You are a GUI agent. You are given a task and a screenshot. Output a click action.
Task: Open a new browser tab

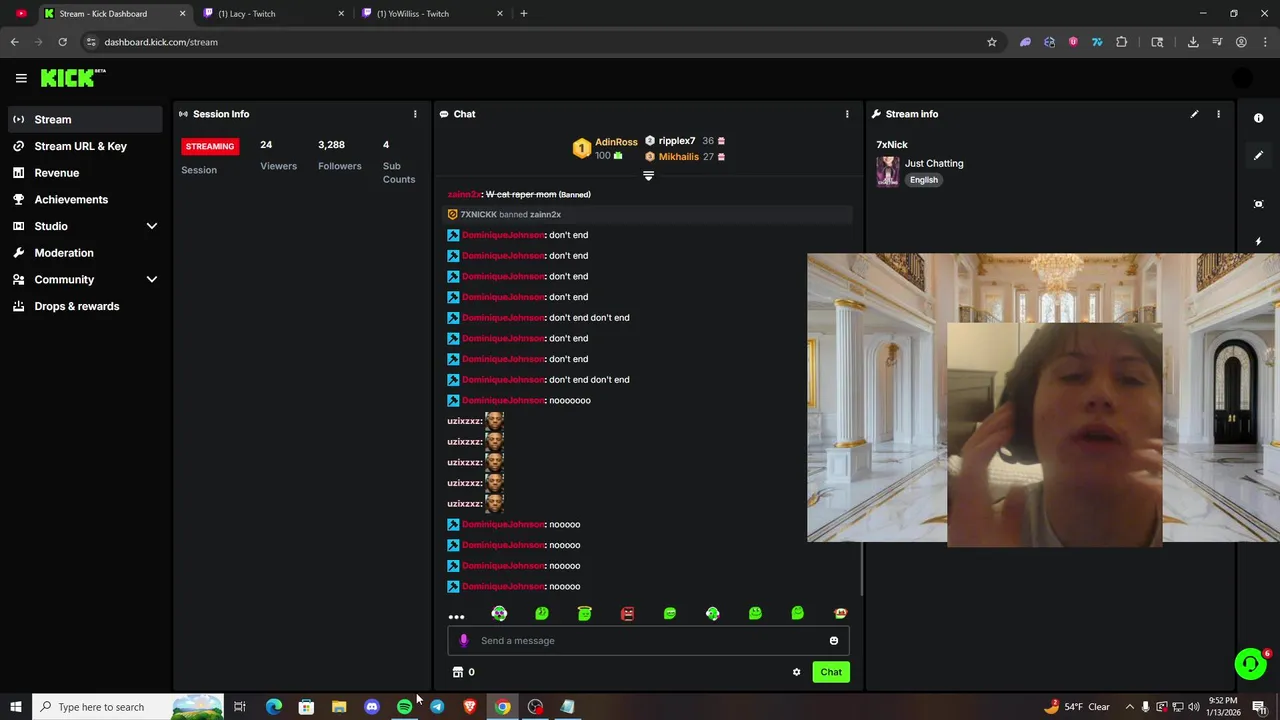(524, 14)
